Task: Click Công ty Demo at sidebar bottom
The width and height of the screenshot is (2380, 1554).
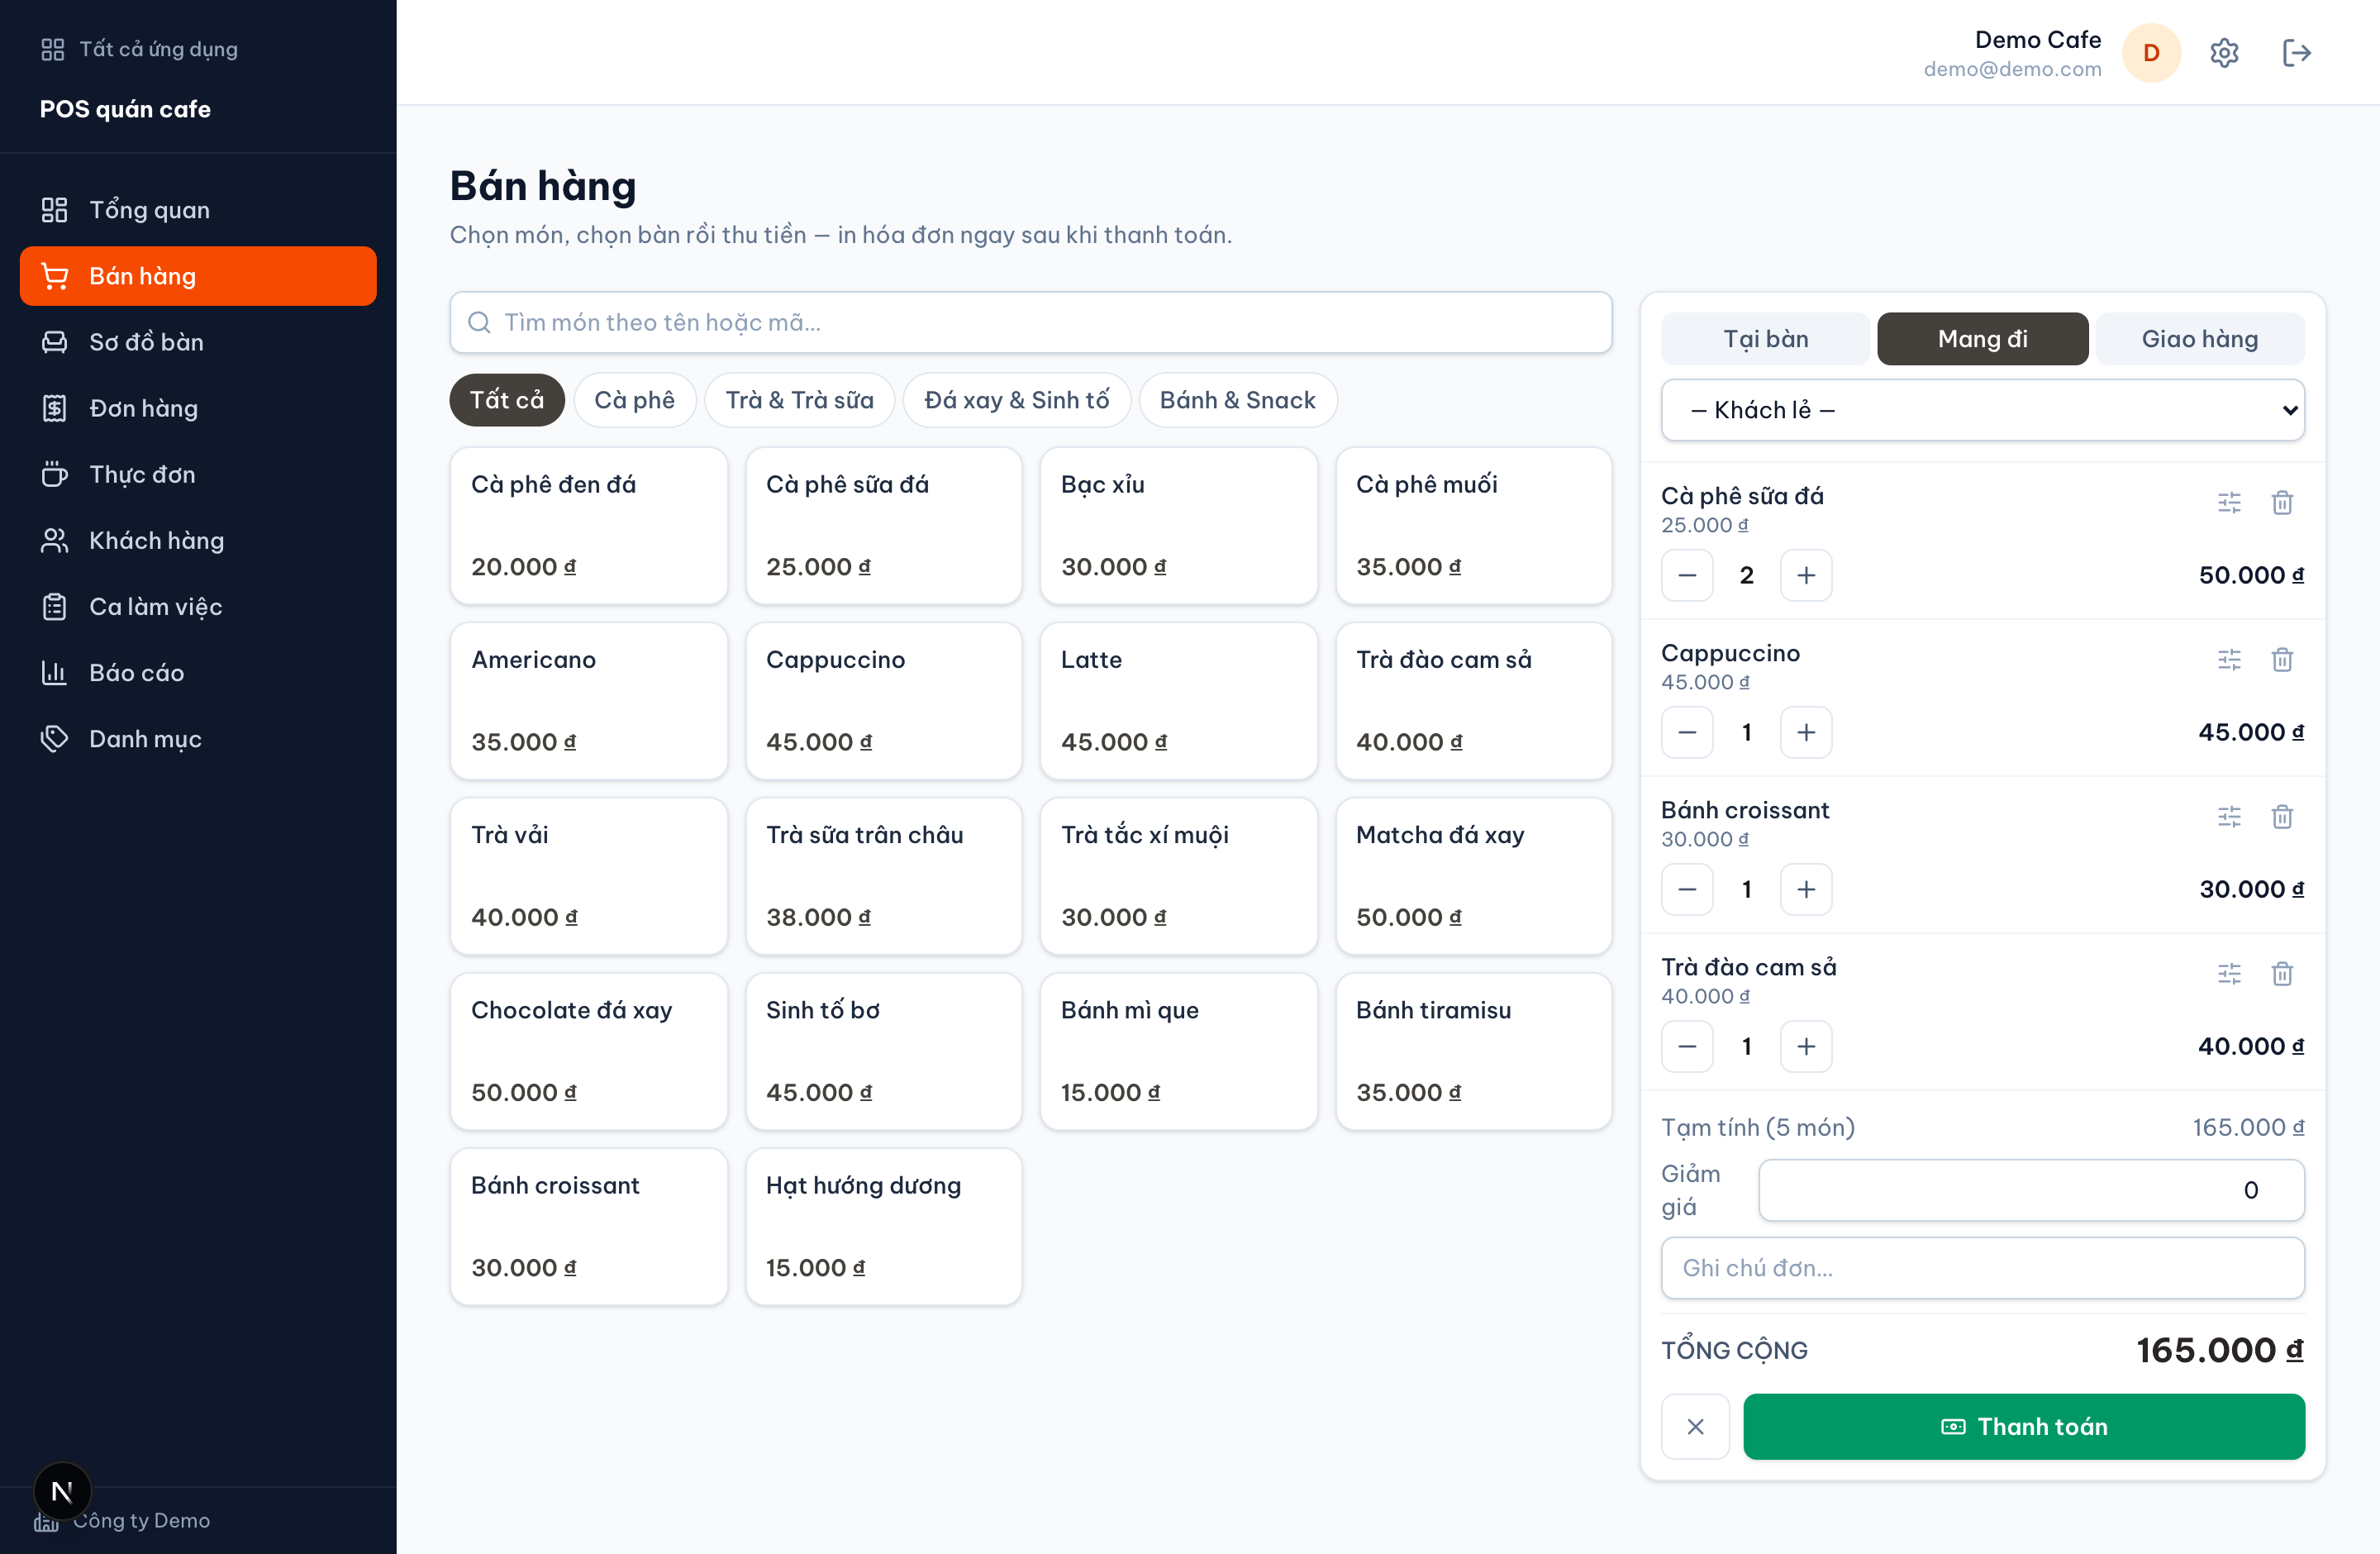Action: click(x=141, y=1520)
